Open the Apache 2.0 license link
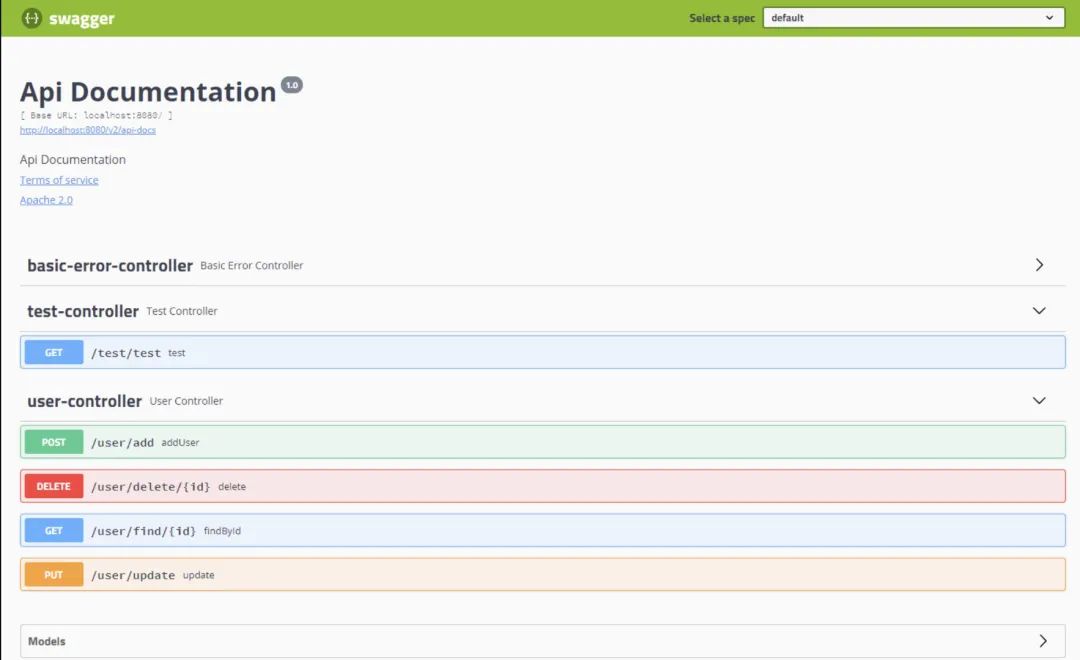The height and width of the screenshot is (660, 1080). [x=46, y=200]
